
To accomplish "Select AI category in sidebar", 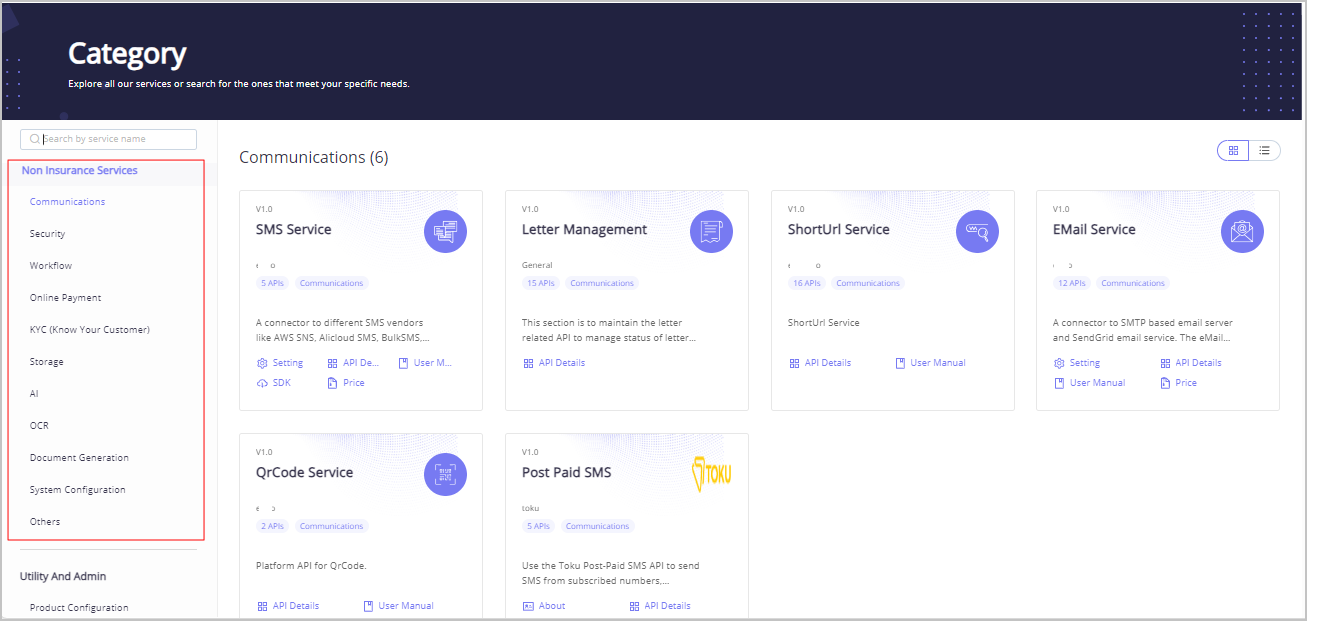I will pyautogui.click(x=34, y=394).
